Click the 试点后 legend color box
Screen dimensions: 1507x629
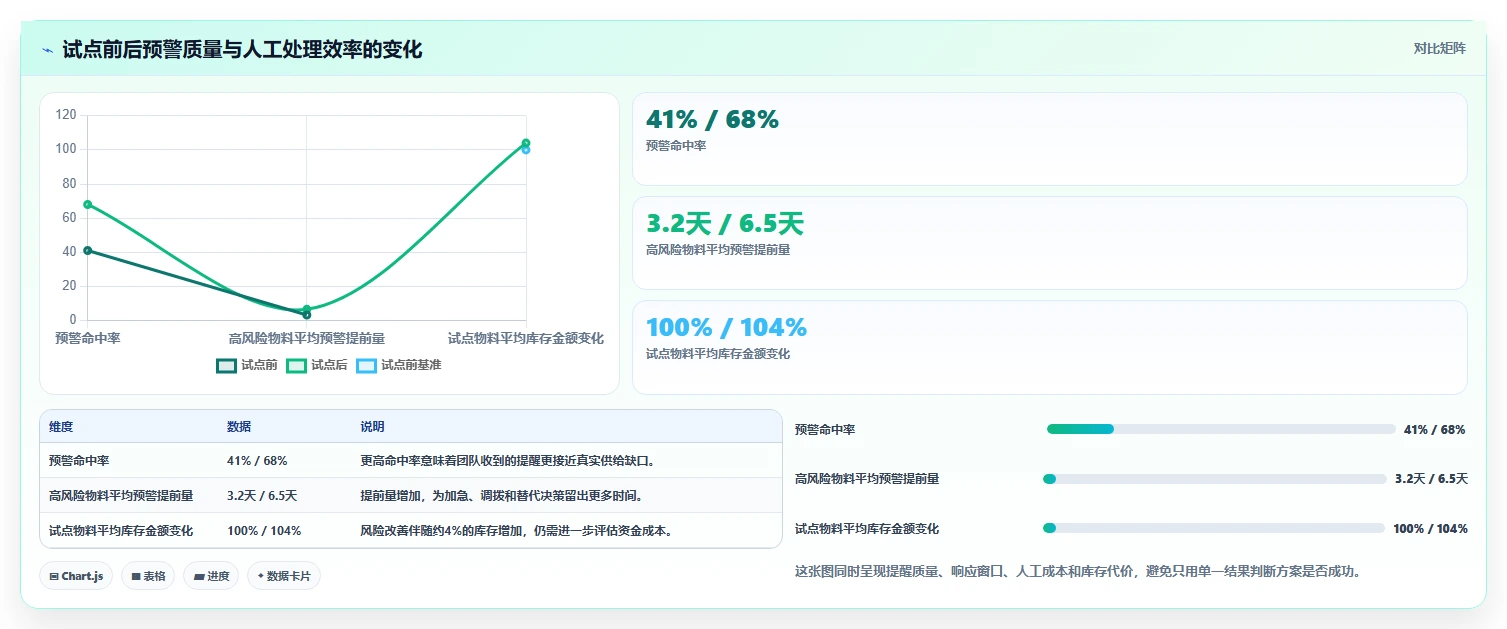pos(296,365)
